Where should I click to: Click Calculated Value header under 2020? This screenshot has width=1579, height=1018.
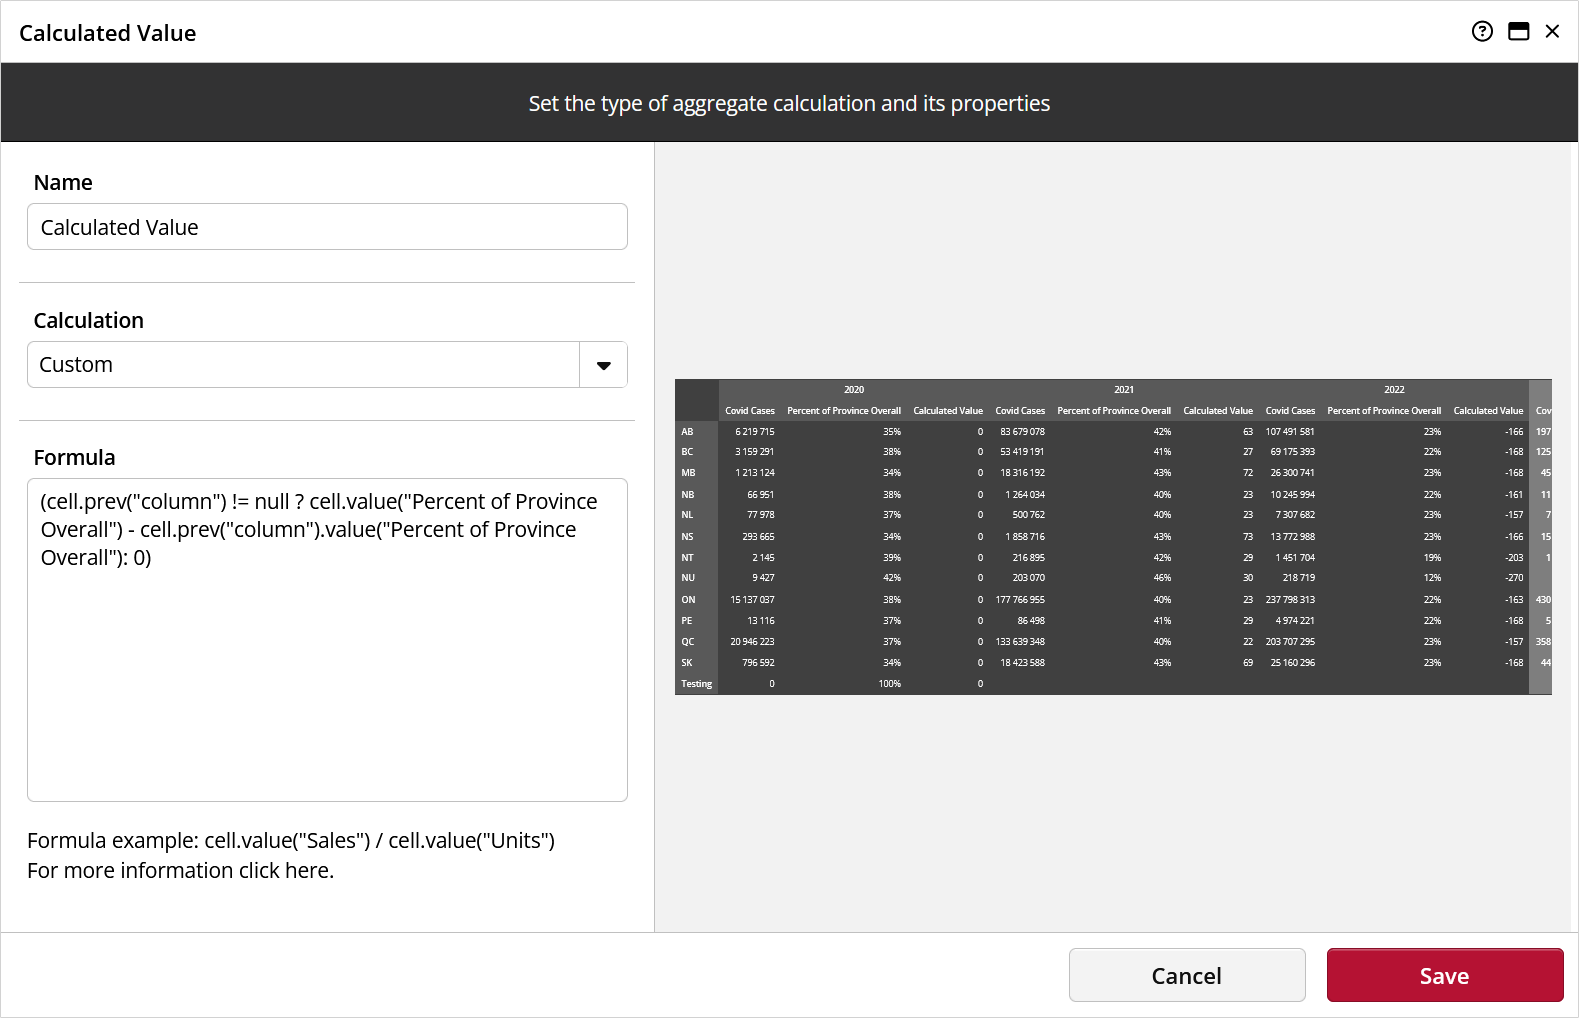[948, 411]
